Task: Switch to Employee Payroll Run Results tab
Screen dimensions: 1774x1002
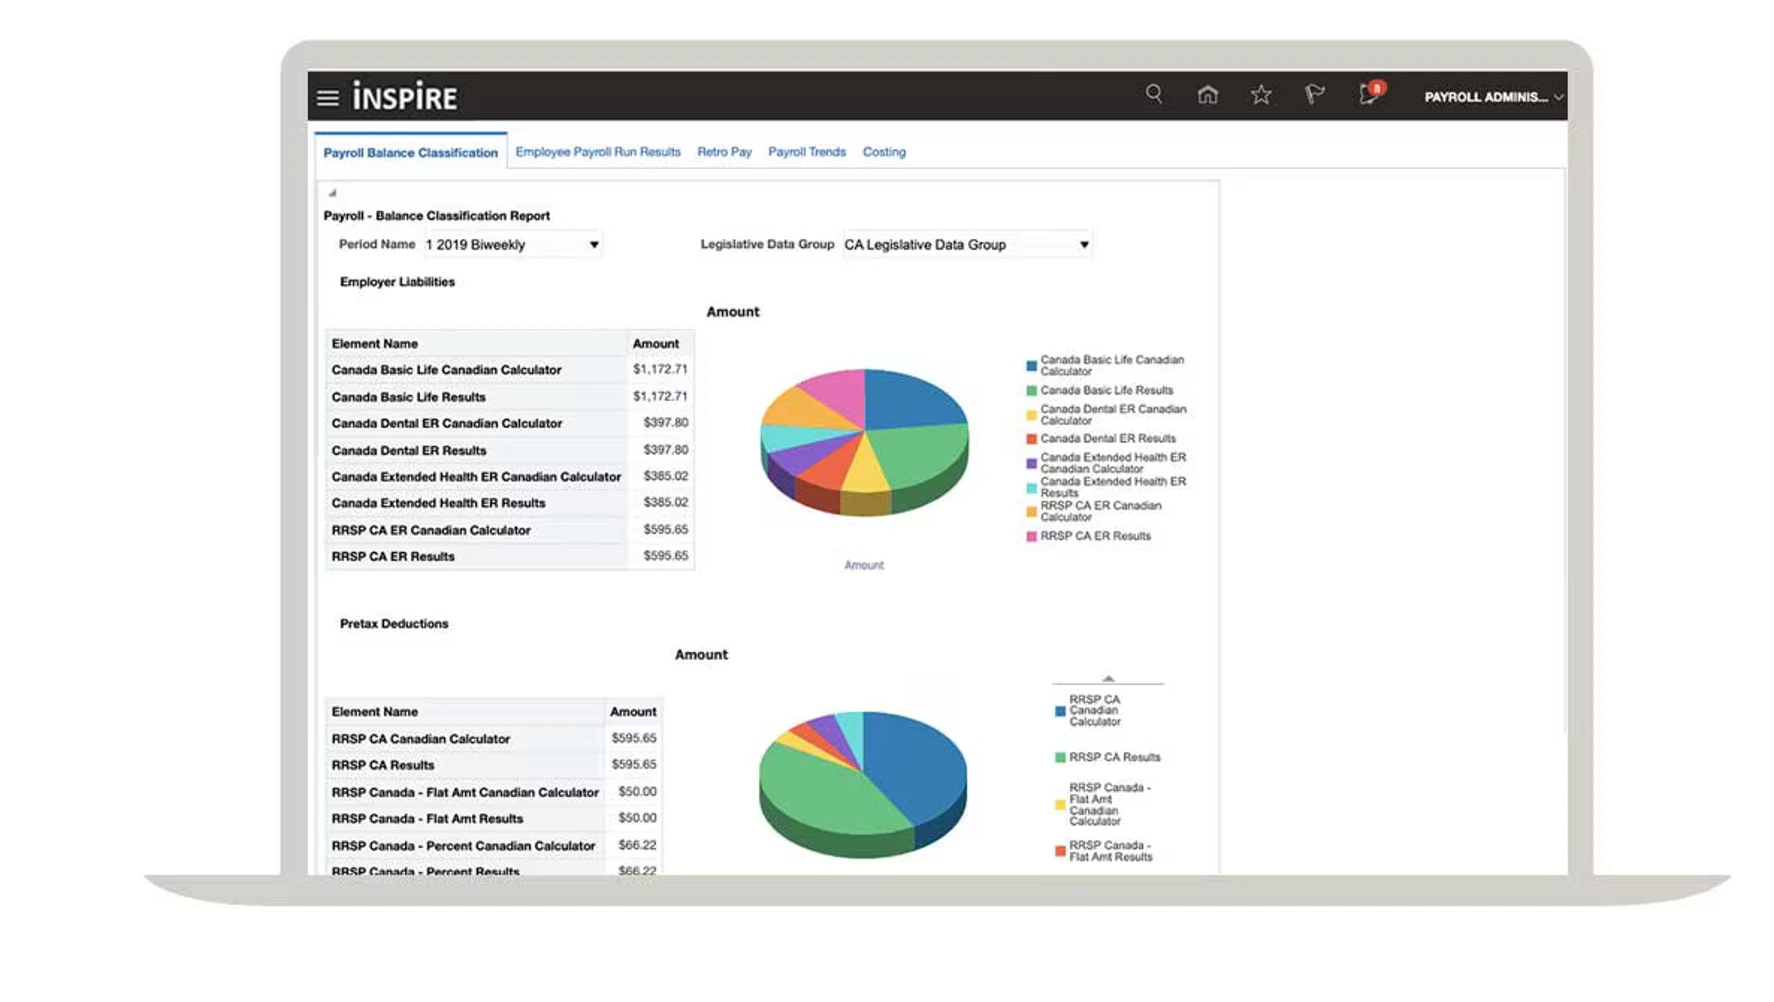Action: (x=597, y=152)
